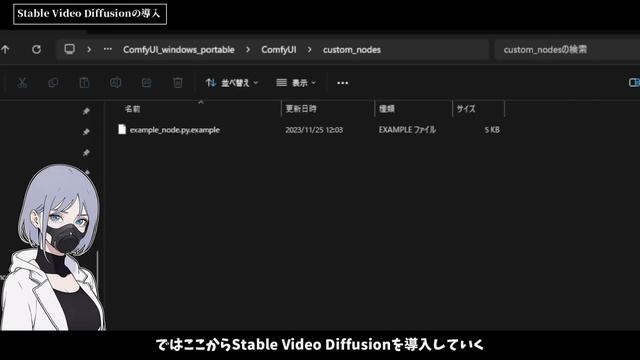Navigate to ComfyUI_windows_portable in breadcrumb
The height and width of the screenshot is (360, 640).
tap(179, 50)
